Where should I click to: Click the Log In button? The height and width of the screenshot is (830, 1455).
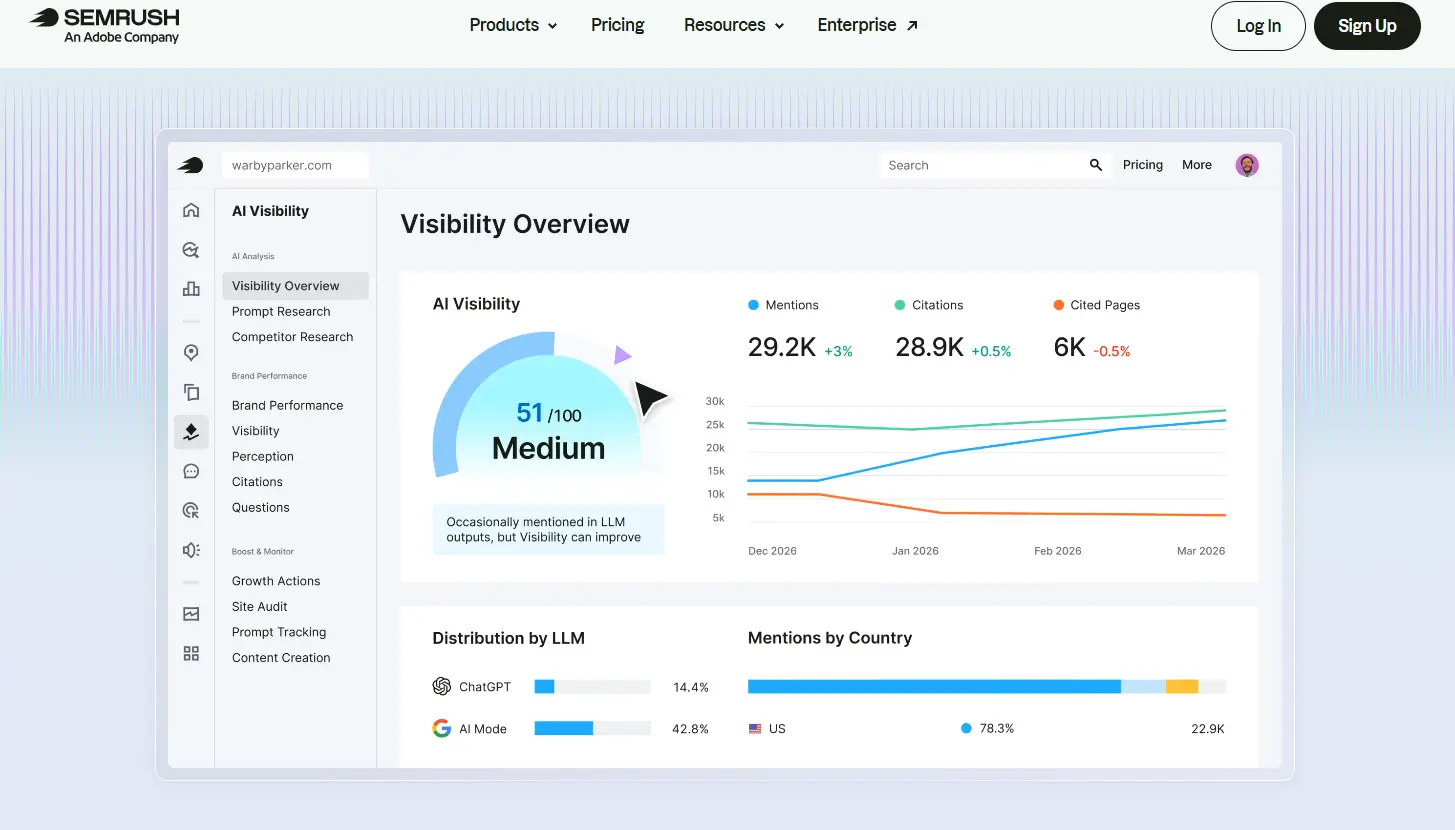(x=1258, y=26)
